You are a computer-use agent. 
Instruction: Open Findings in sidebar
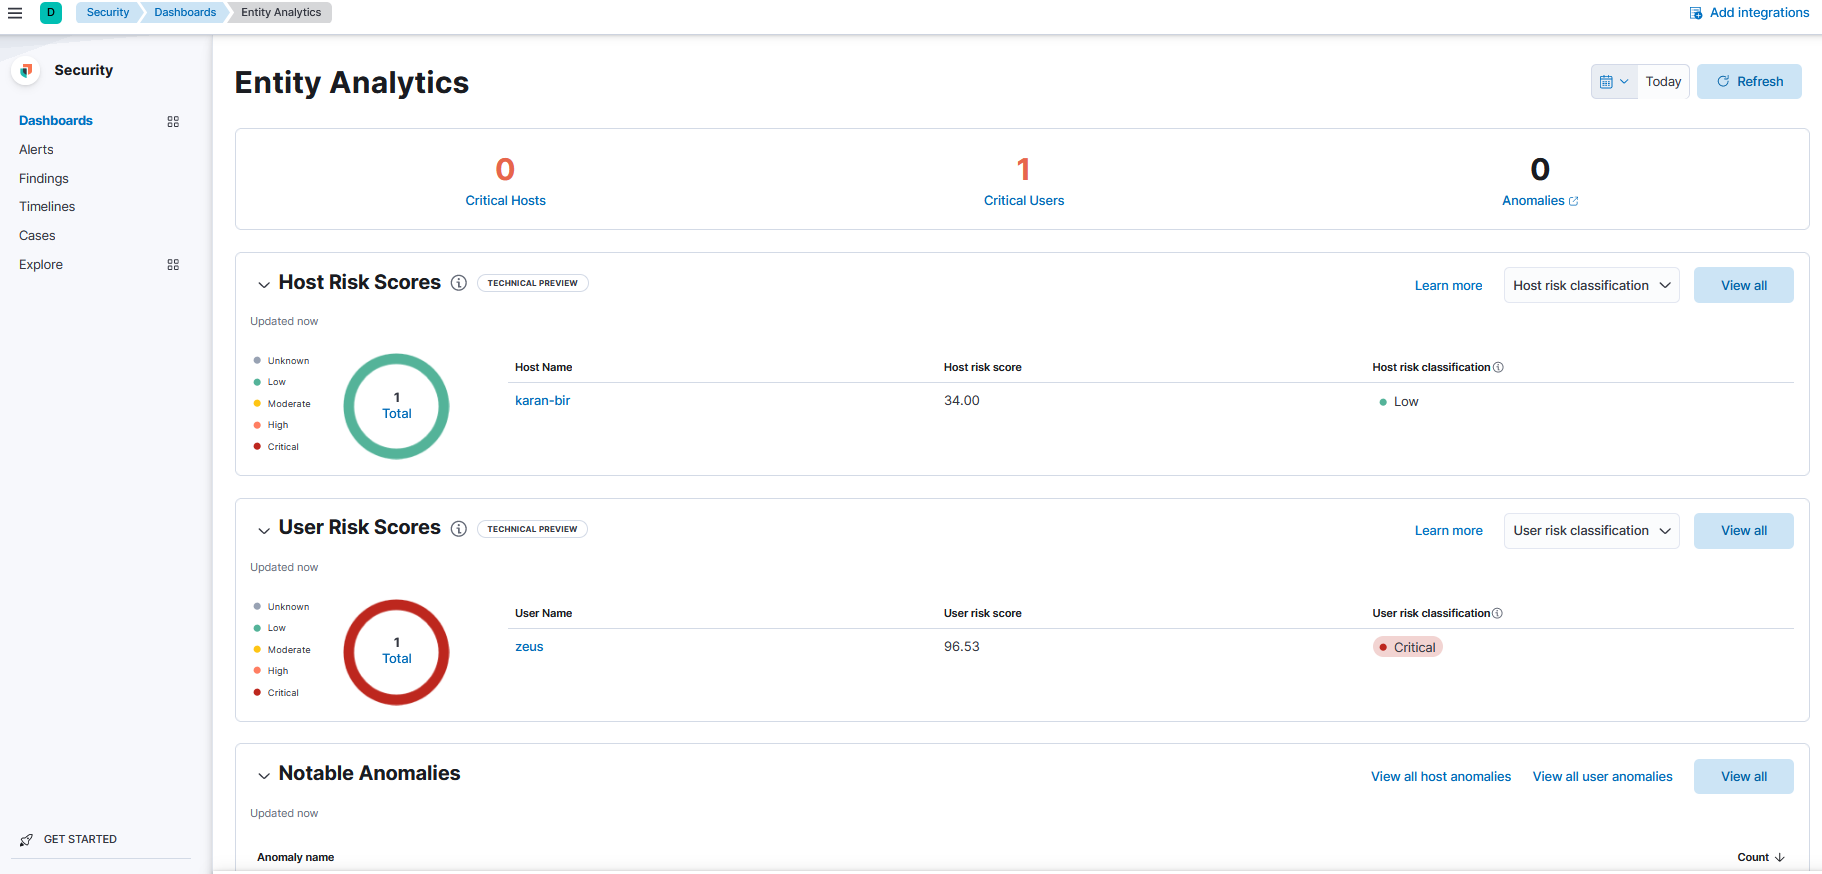[x=44, y=179]
